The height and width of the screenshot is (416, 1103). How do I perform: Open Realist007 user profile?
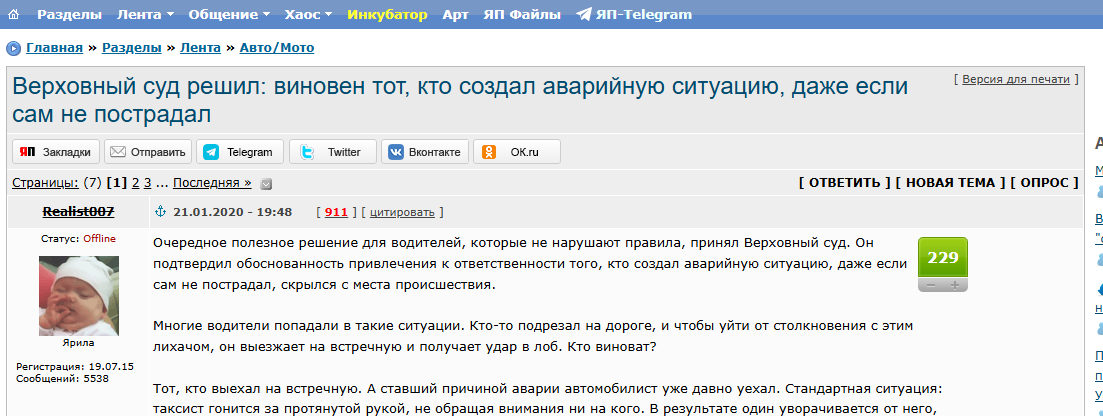[79, 212]
